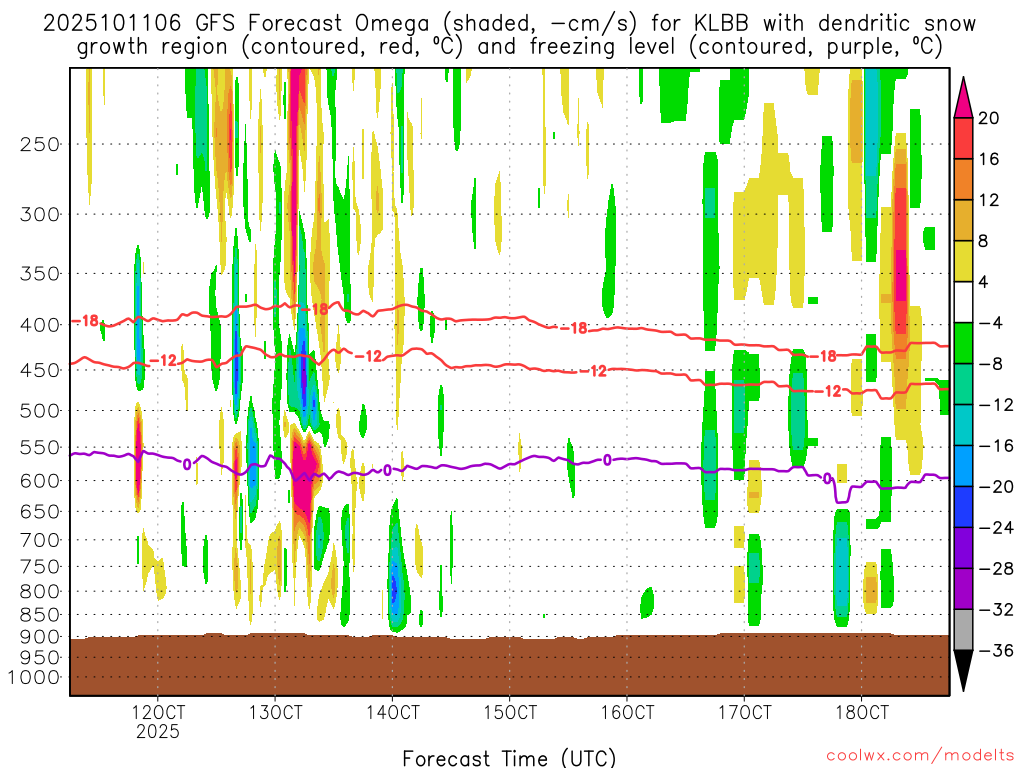This screenshot has width=1024, height=768.
Task: Click the red -18 contour label near 130CT
Action: [317, 309]
